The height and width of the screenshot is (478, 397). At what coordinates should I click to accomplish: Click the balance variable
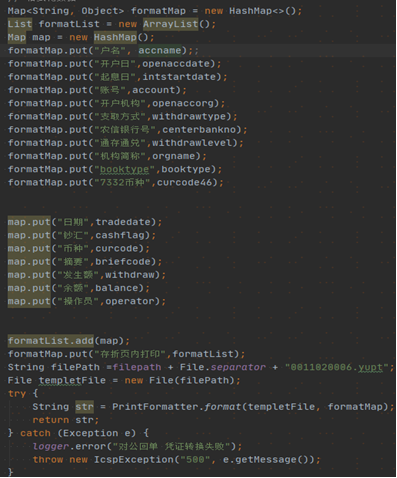tap(117, 288)
